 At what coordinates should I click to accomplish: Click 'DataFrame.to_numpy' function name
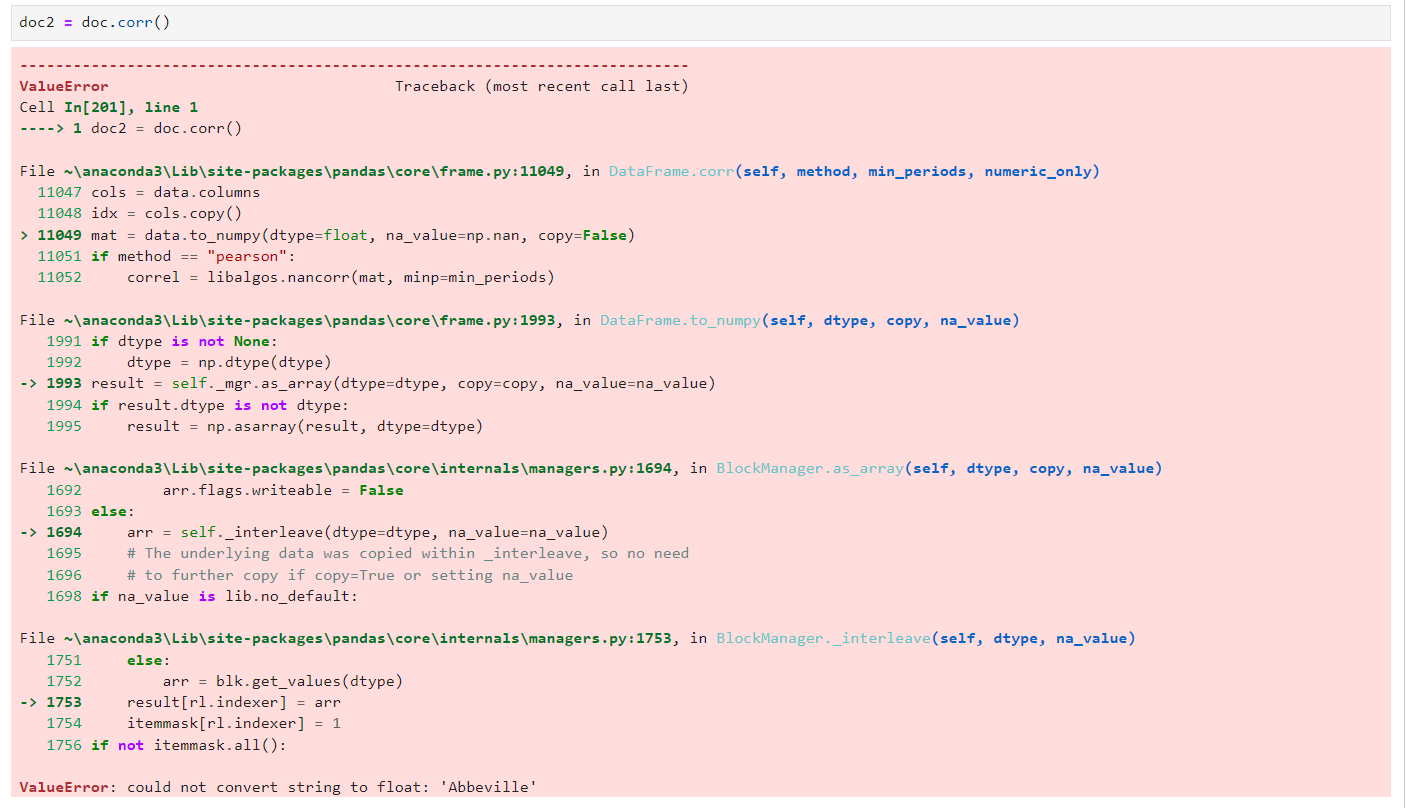click(x=682, y=320)
